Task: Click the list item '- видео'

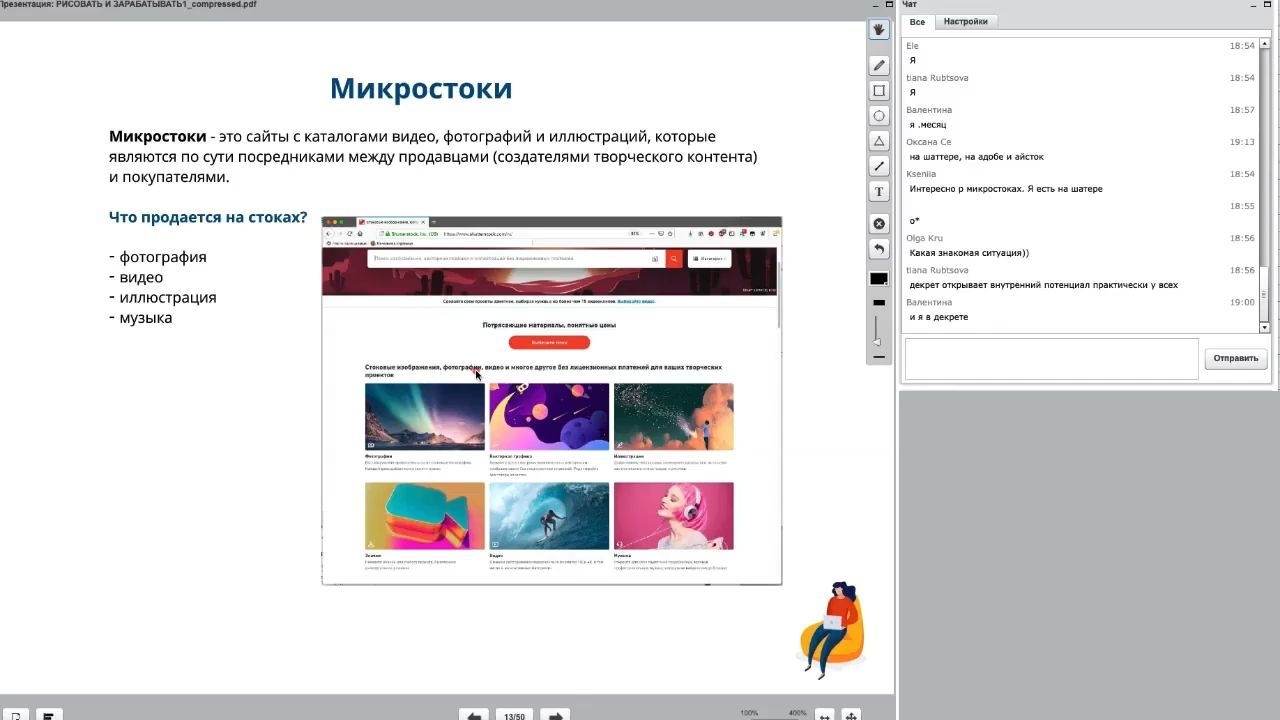Action: click(136, 277)
